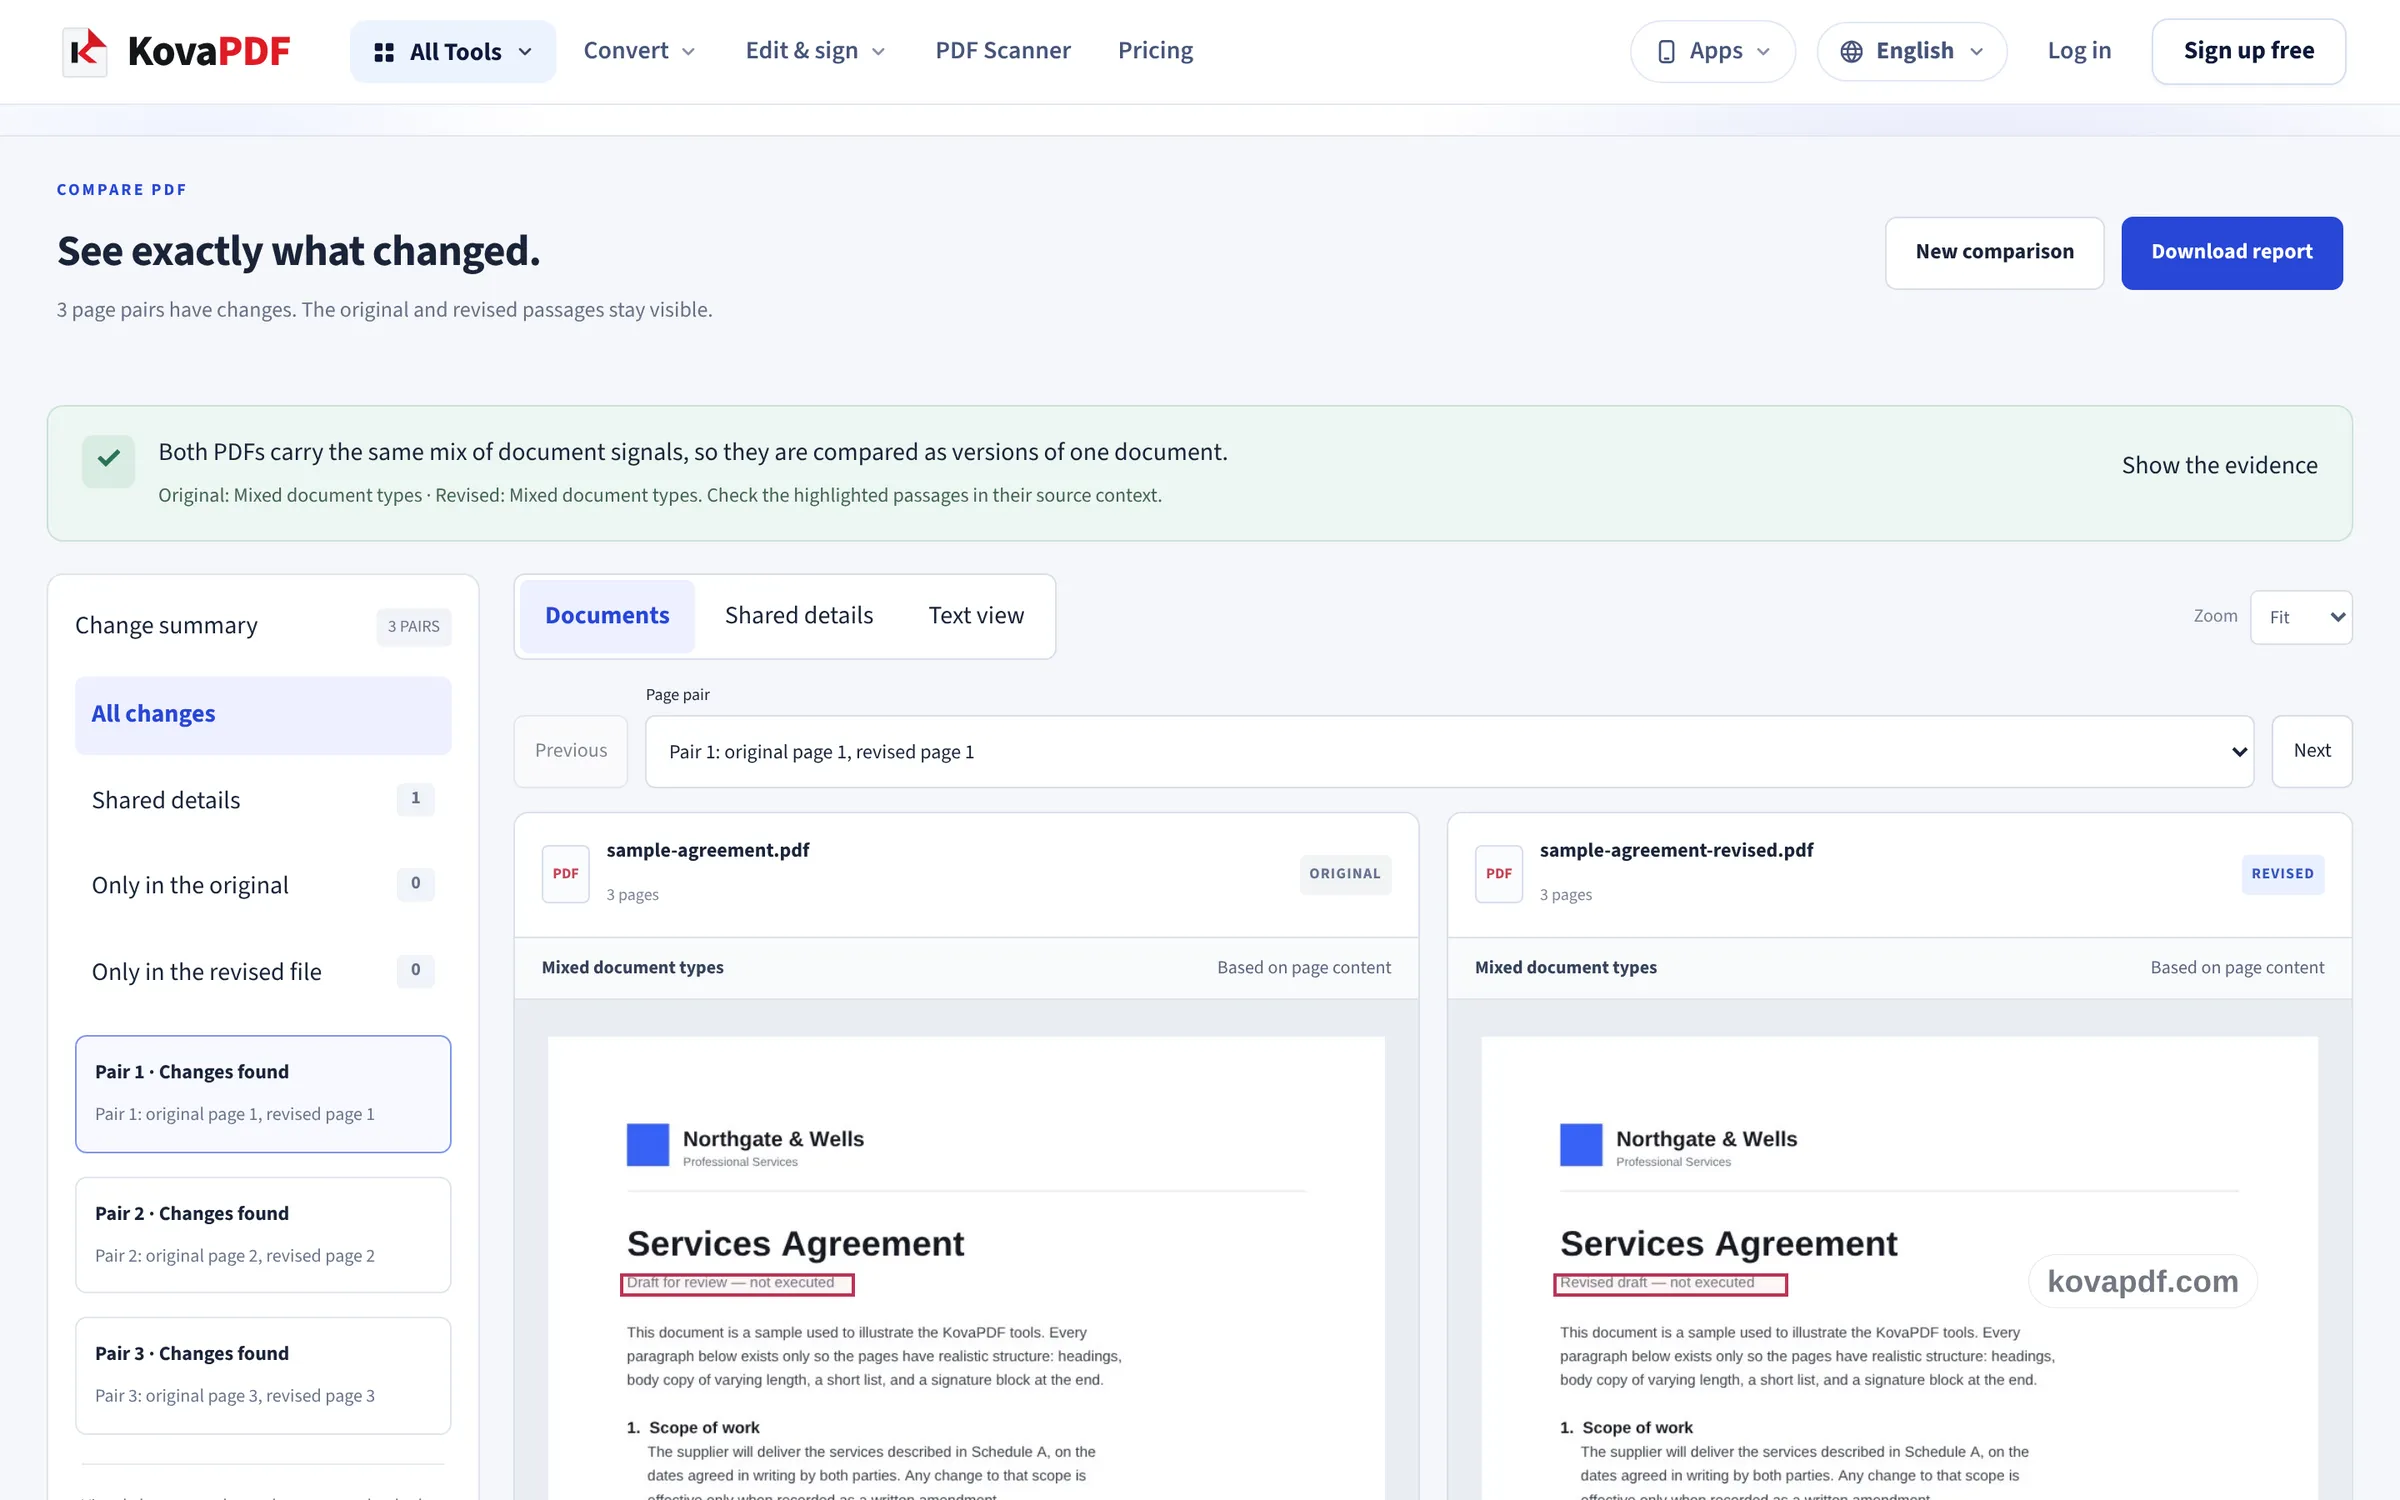The image size is (2400, 1500).
Task: Open the Page pair selector dropdown
Action: click(x=1449, y=752)
